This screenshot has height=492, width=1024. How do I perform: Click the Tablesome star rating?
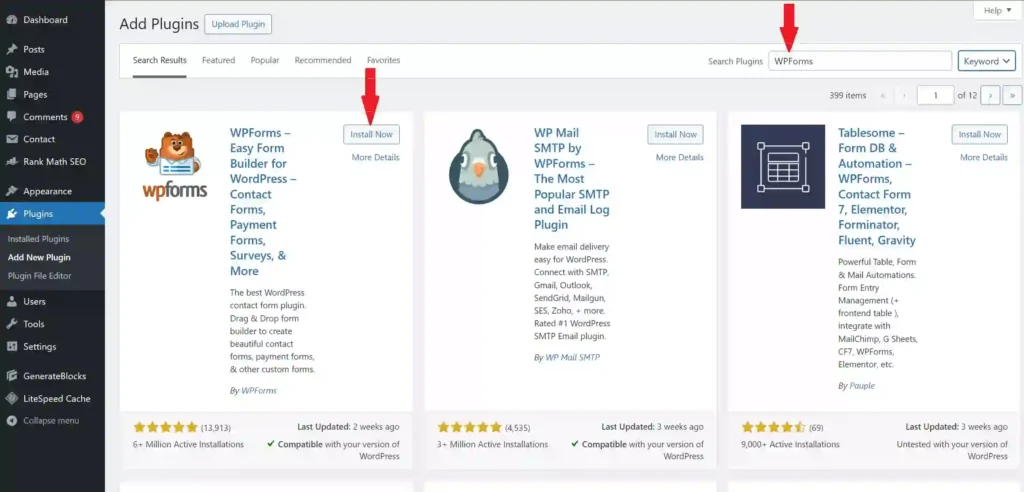pos(773,427)
